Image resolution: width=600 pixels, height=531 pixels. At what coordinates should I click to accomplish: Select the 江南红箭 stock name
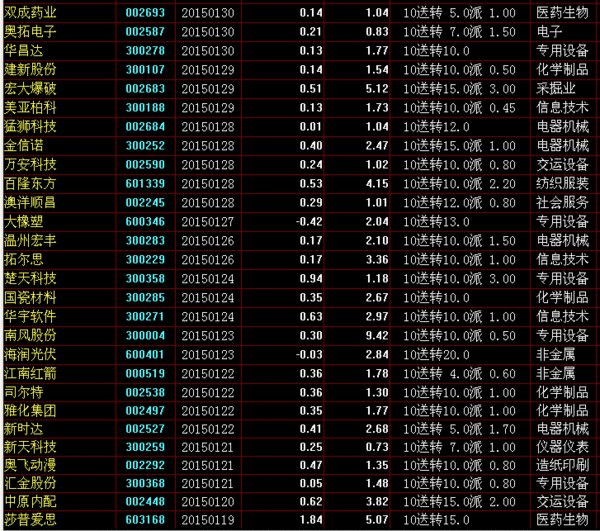(31, 373)
